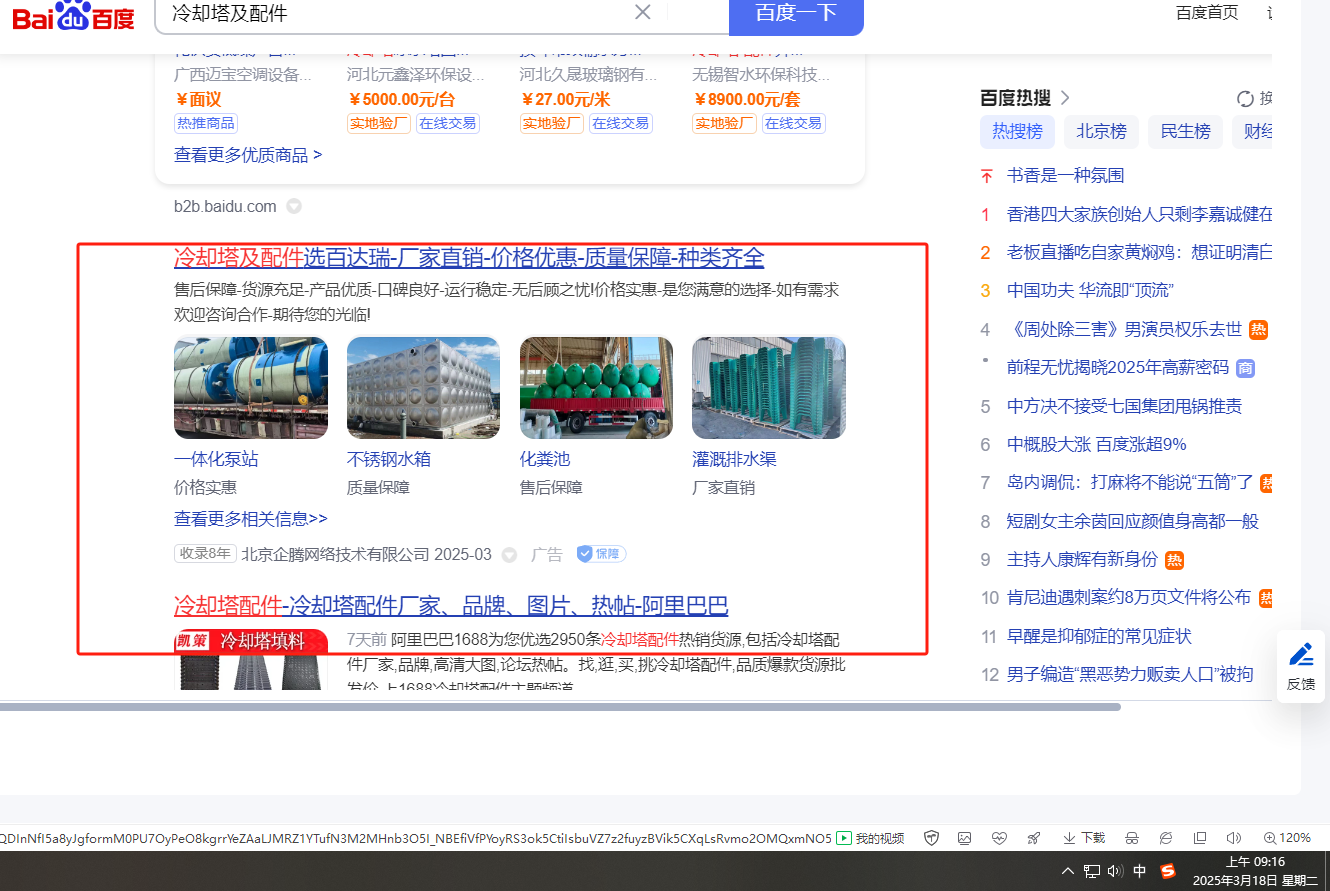Screen dimensions: 1330x891
Task: Click the 冷却塔填料 result thumbnail
Action: (251, 659)
